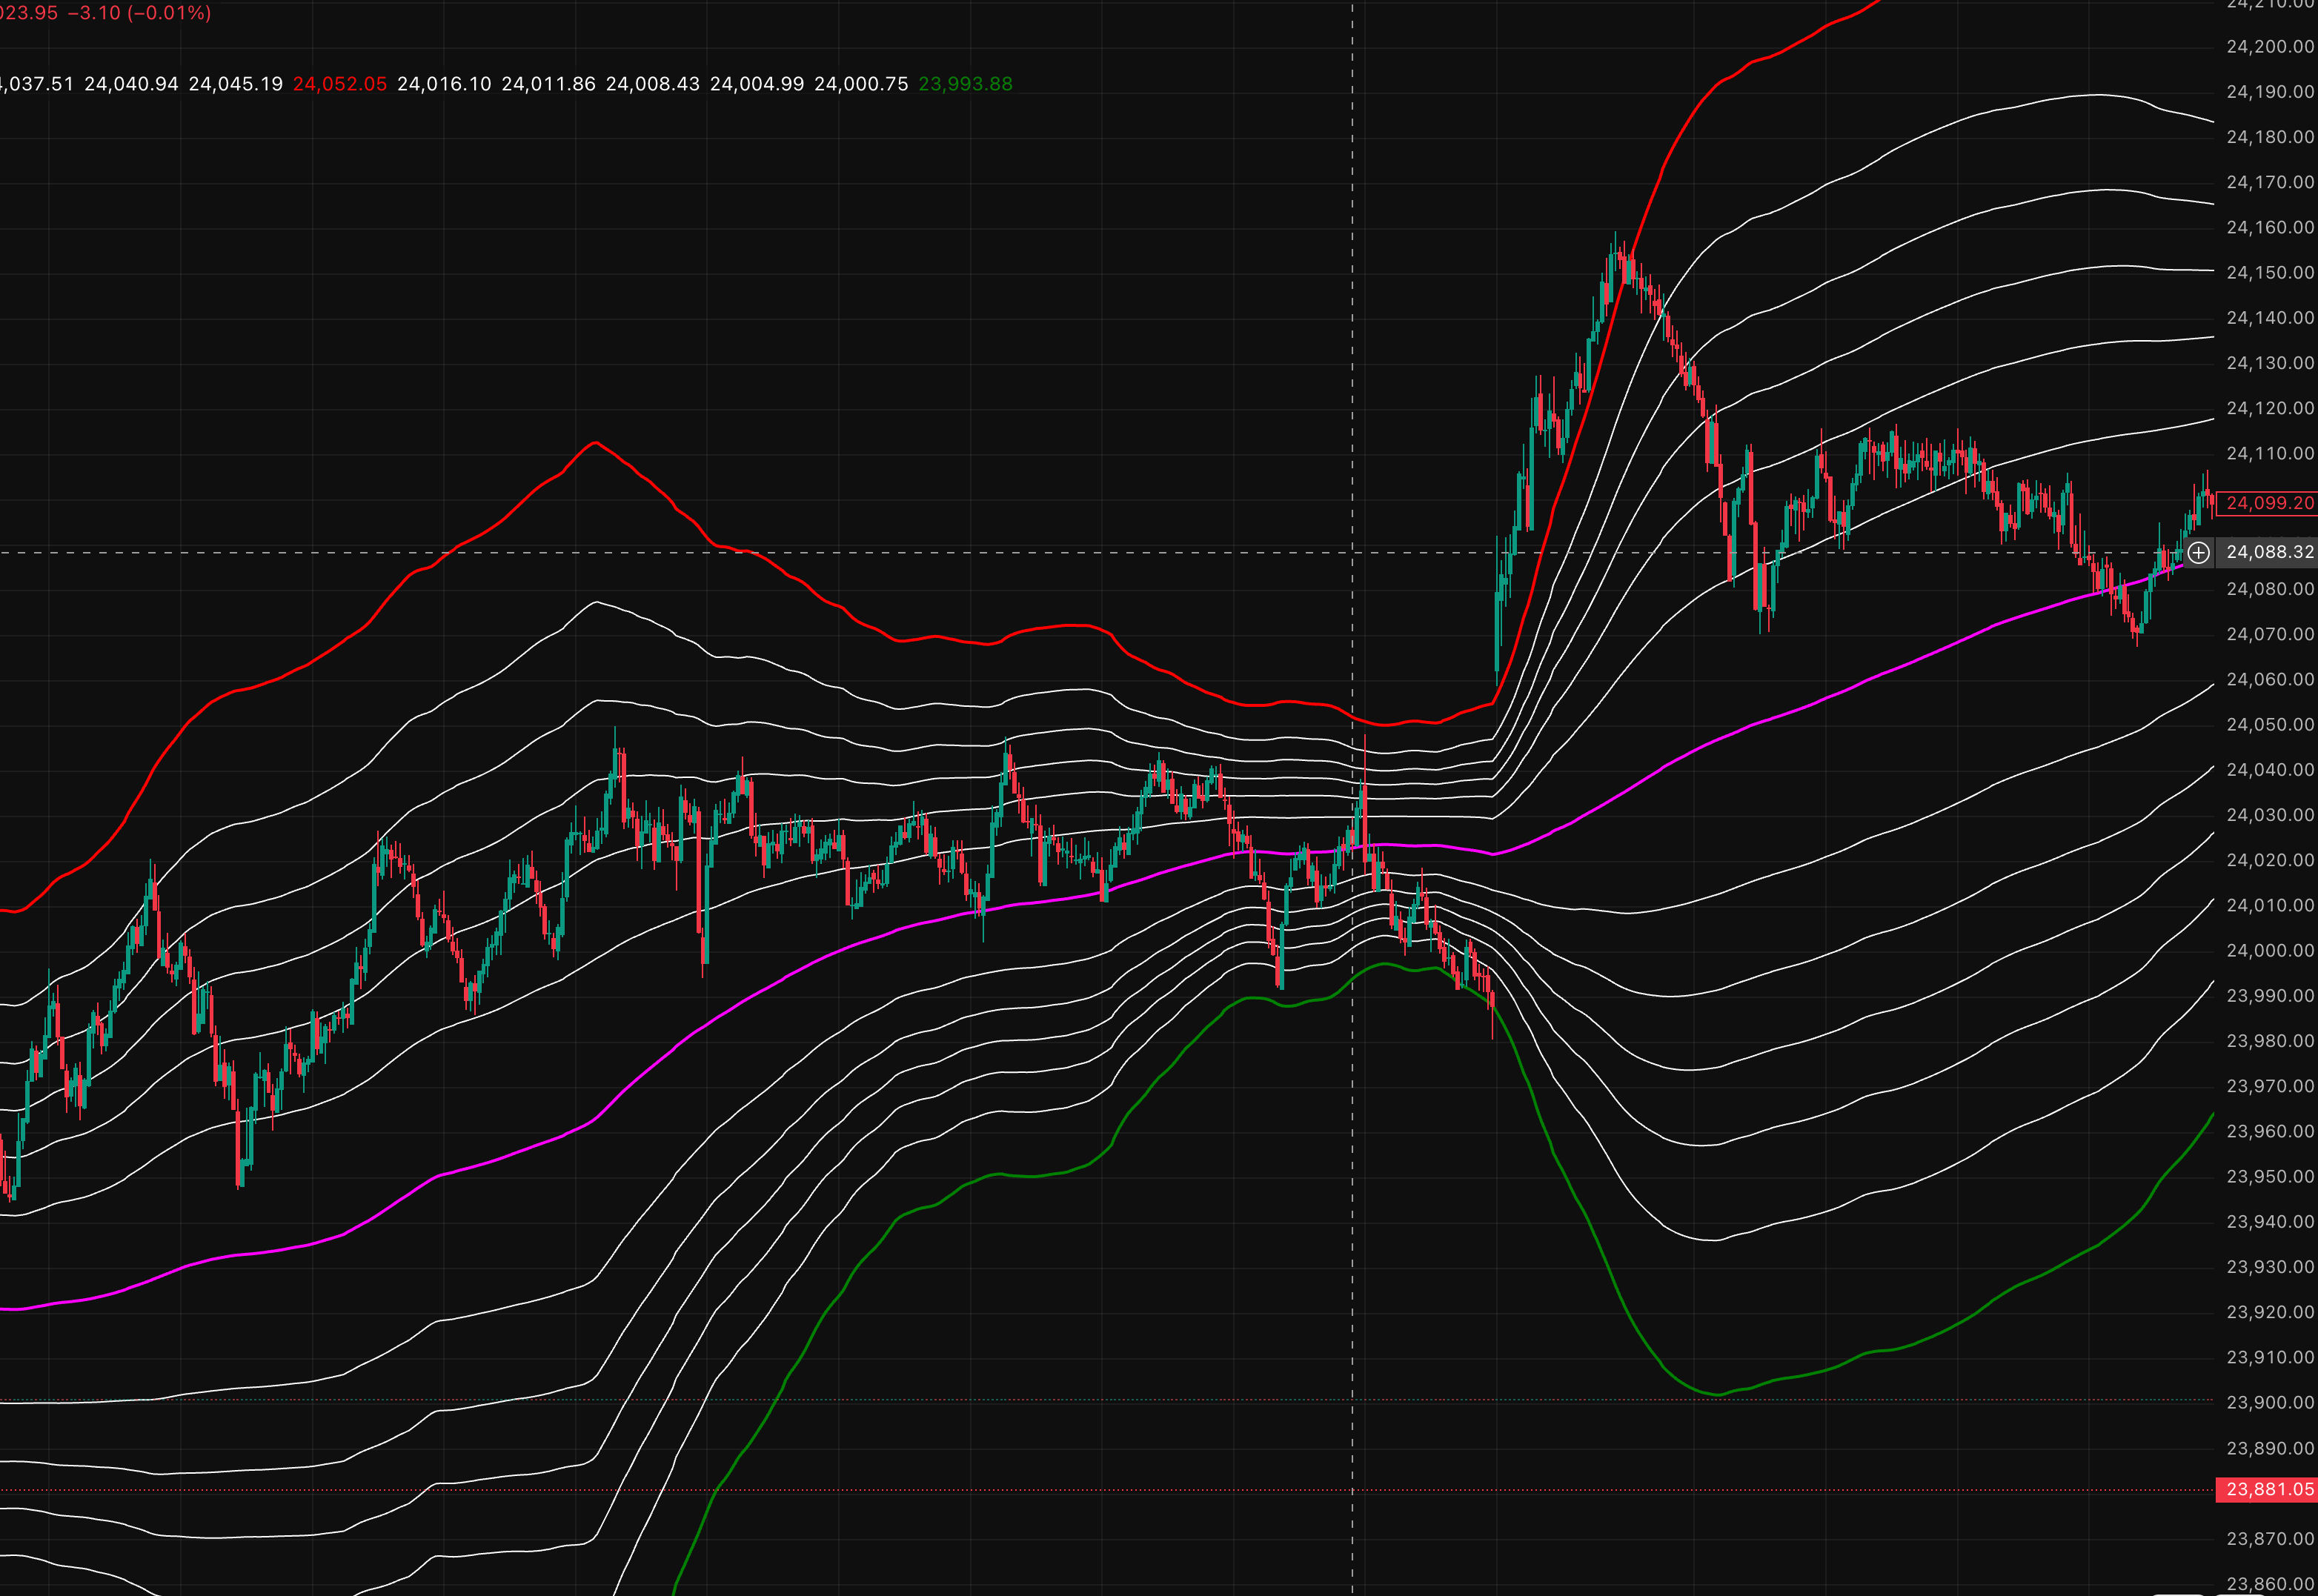This screenshot has height=1596, width=2318.
Task: Click 23,930.00 on the price scale
Action: pyautogui.click(x=2270, y=1267)
